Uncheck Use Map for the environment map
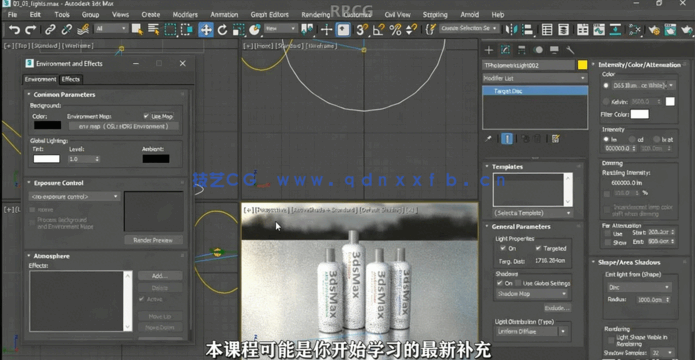 (x=146, y=116)
